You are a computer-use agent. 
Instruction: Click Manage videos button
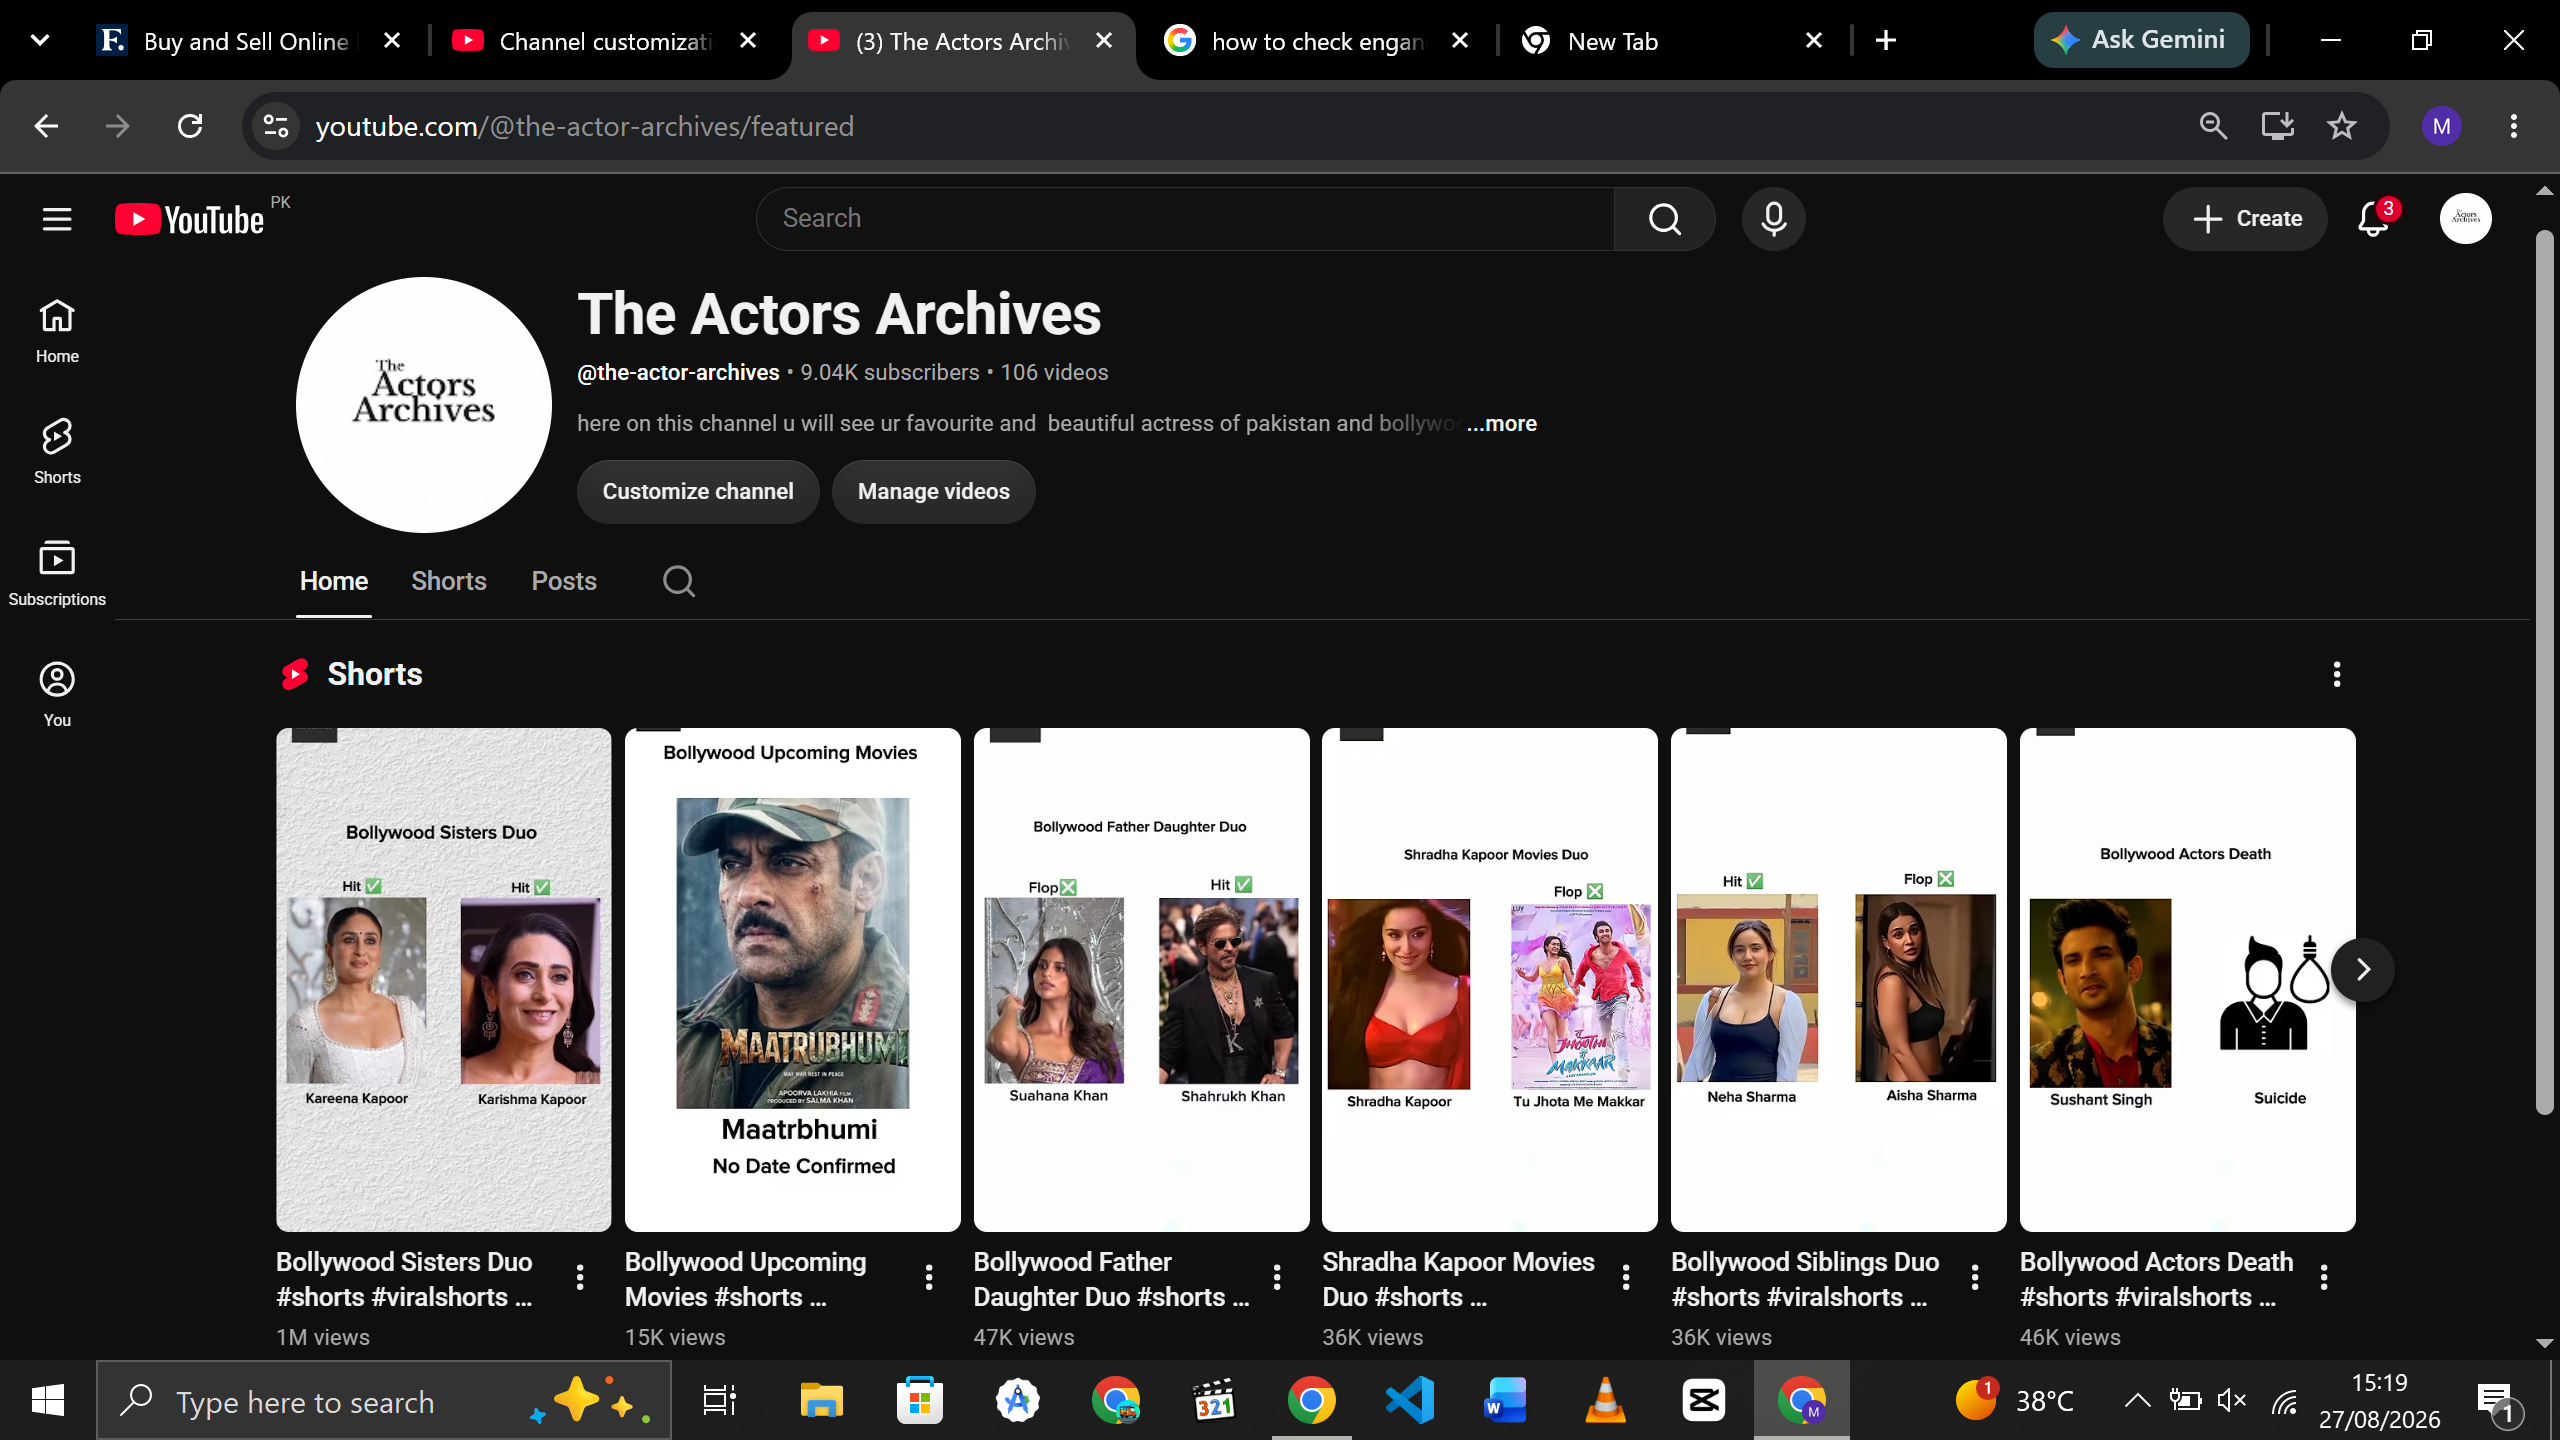tap(934, 491)
